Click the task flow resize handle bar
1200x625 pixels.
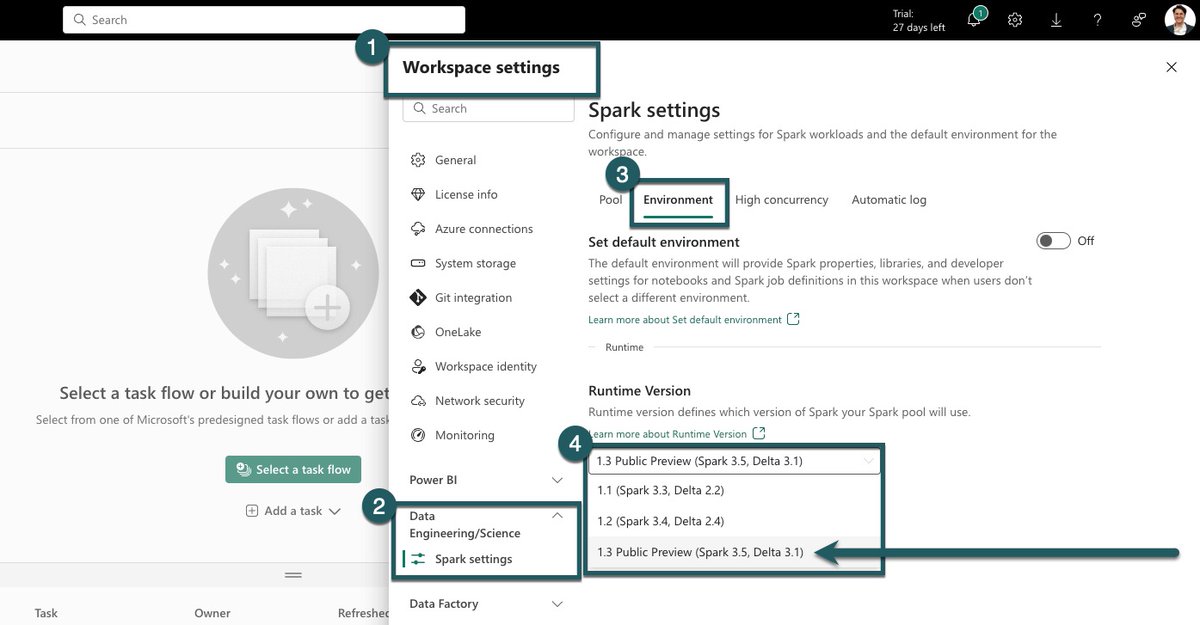pos(293,575)
